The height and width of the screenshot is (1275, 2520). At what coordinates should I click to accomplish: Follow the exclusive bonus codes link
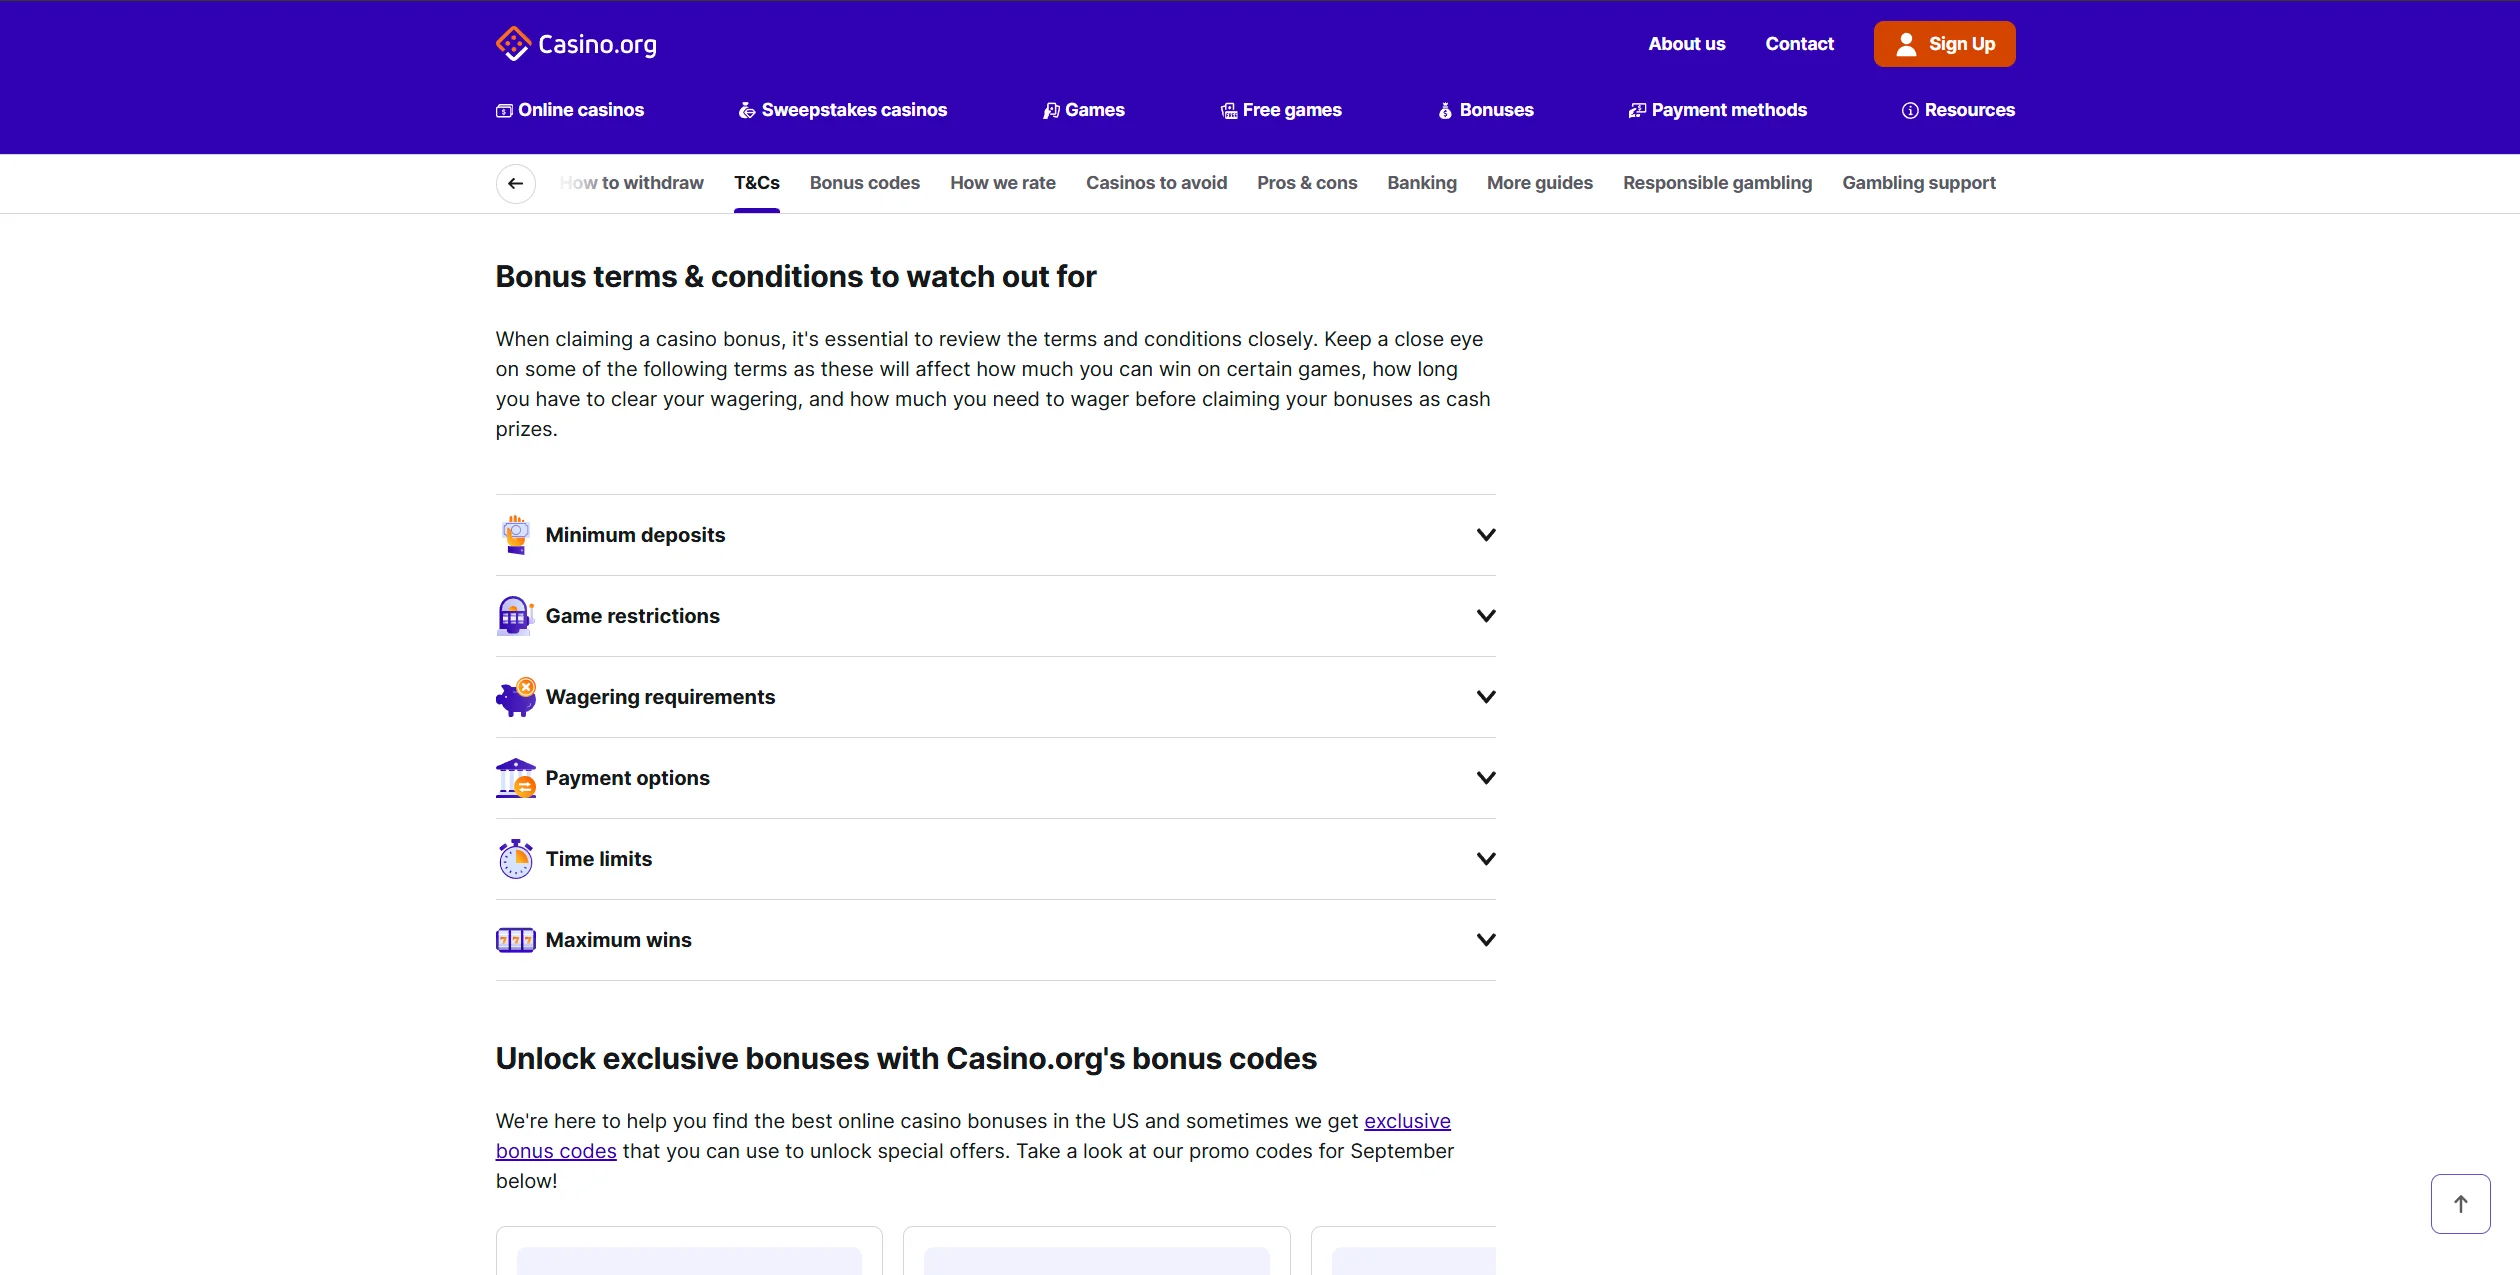1407,1121
